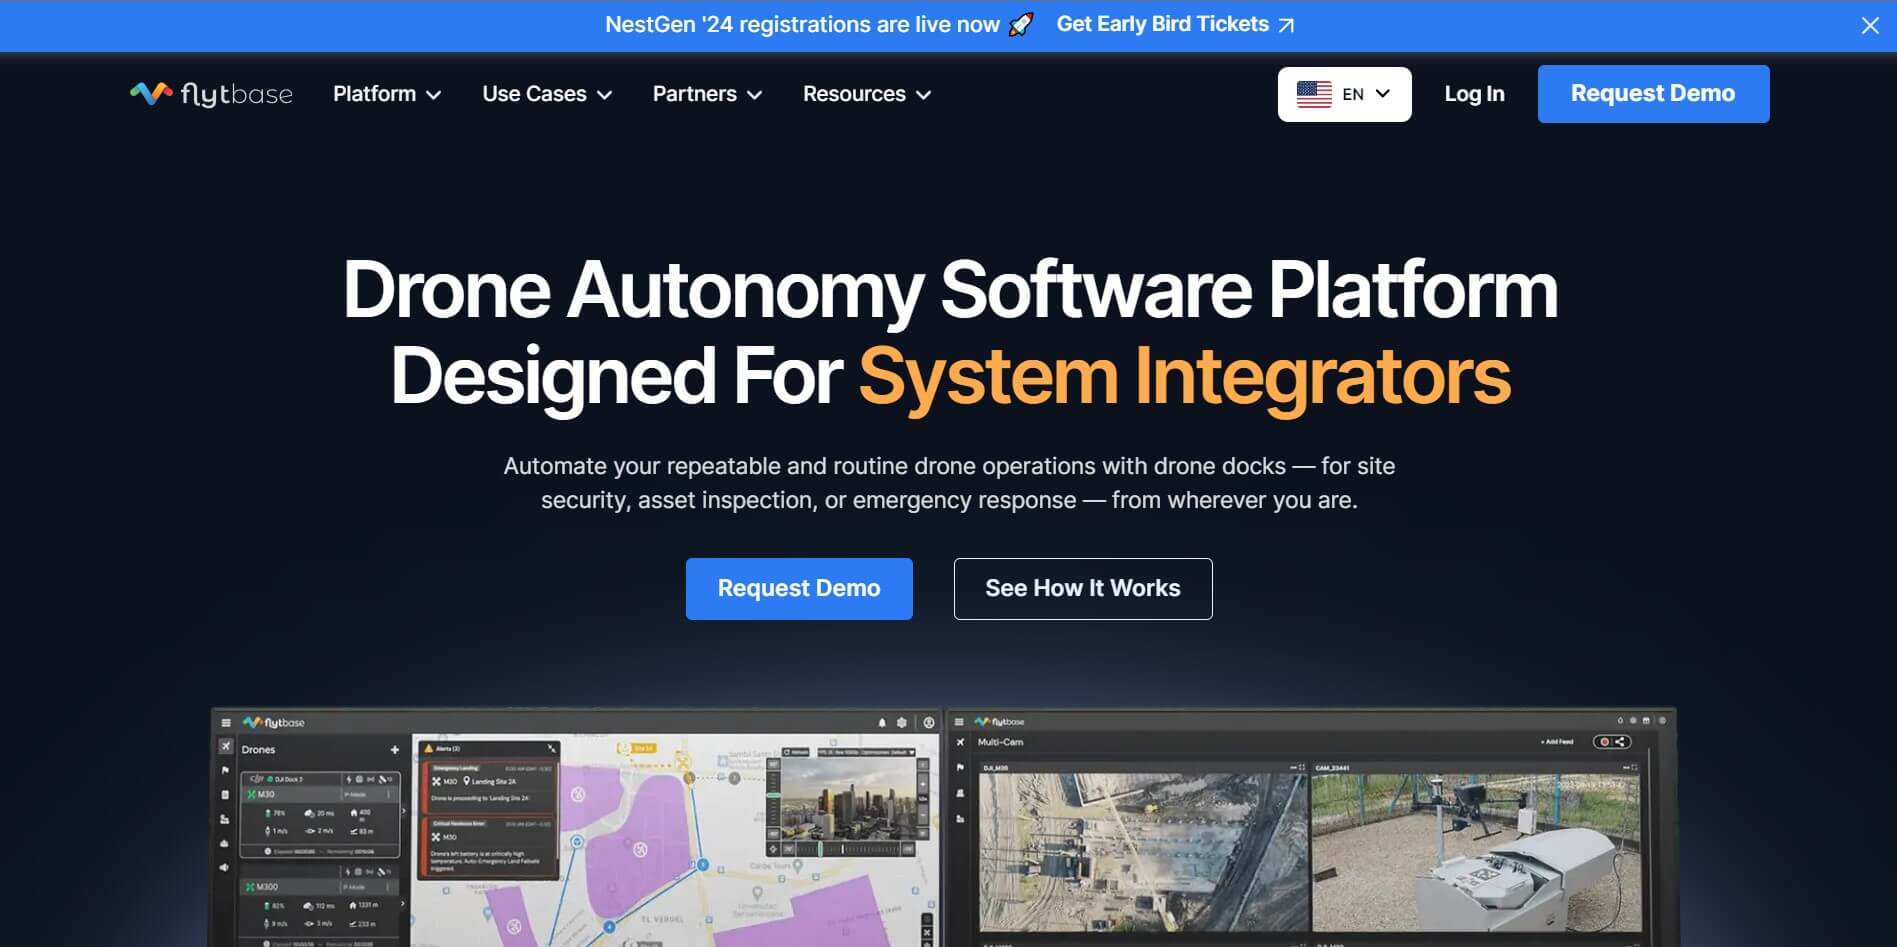Click the warning triangle in the Alerts header
This screenshot has width=1897, height=947.
point(428,748)
